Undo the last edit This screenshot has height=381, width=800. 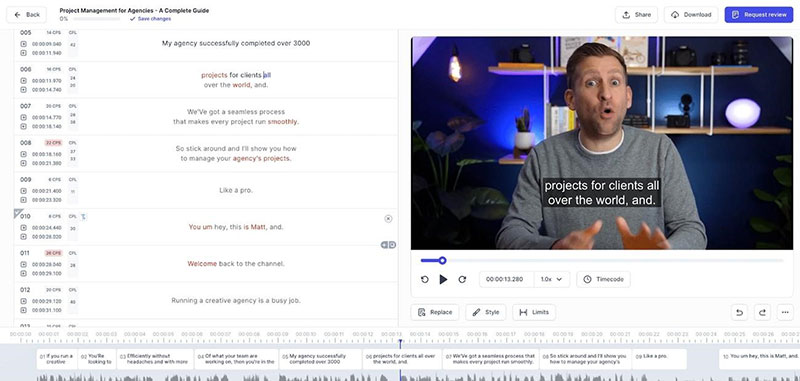[739, 312]
